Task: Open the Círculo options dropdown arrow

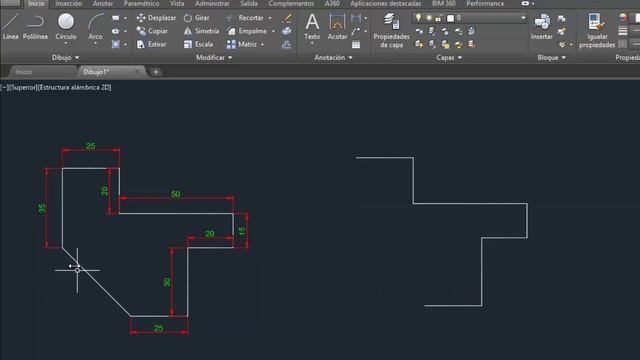Action: click(x=66, y=43)
